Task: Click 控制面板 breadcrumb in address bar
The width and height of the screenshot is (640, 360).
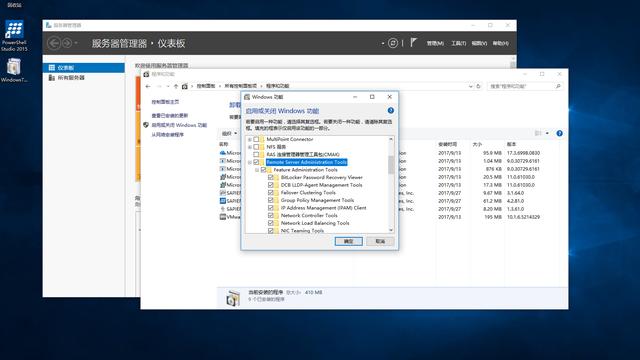Action: 206,86
